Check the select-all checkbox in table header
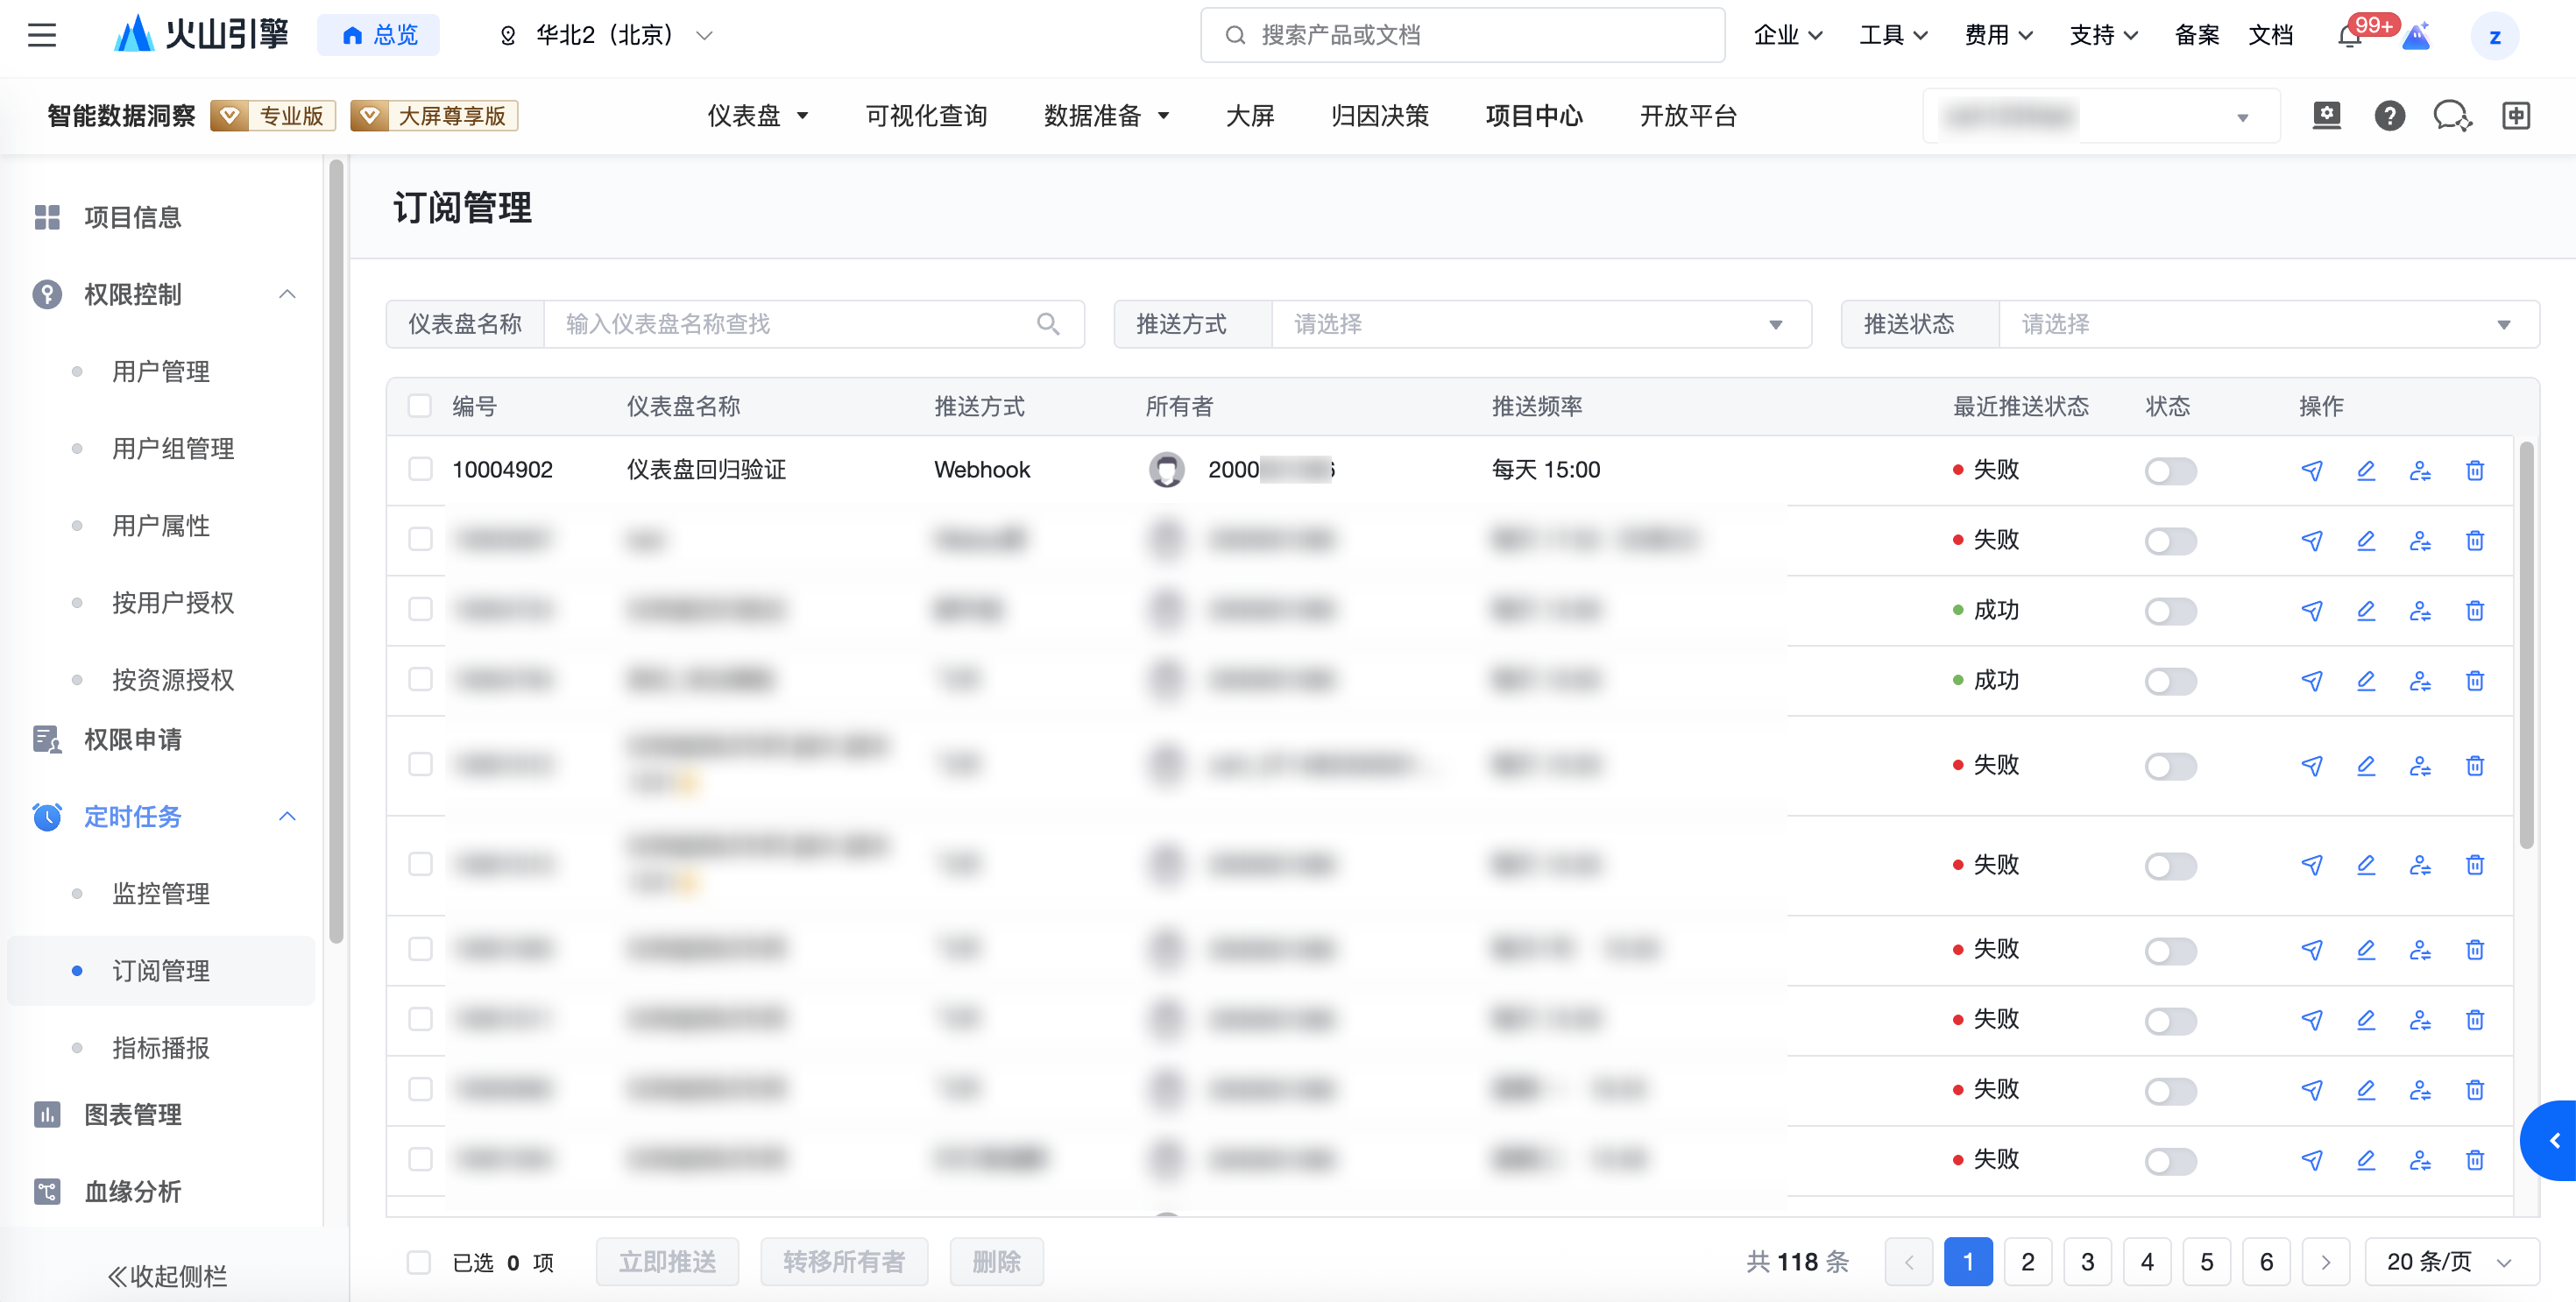2576x1302 pixels. coord(420,406)
